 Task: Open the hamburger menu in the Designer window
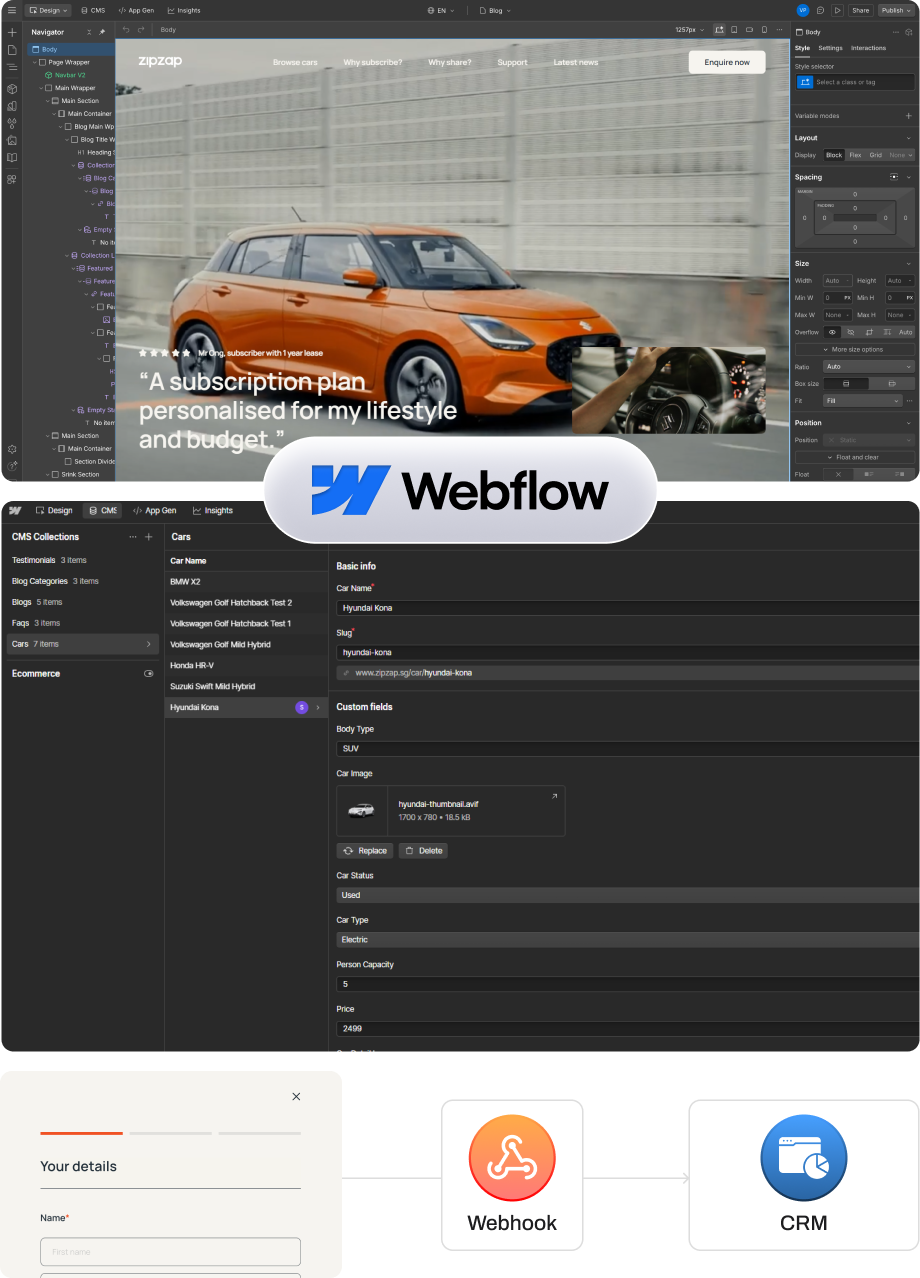click(x=12, y=10)
